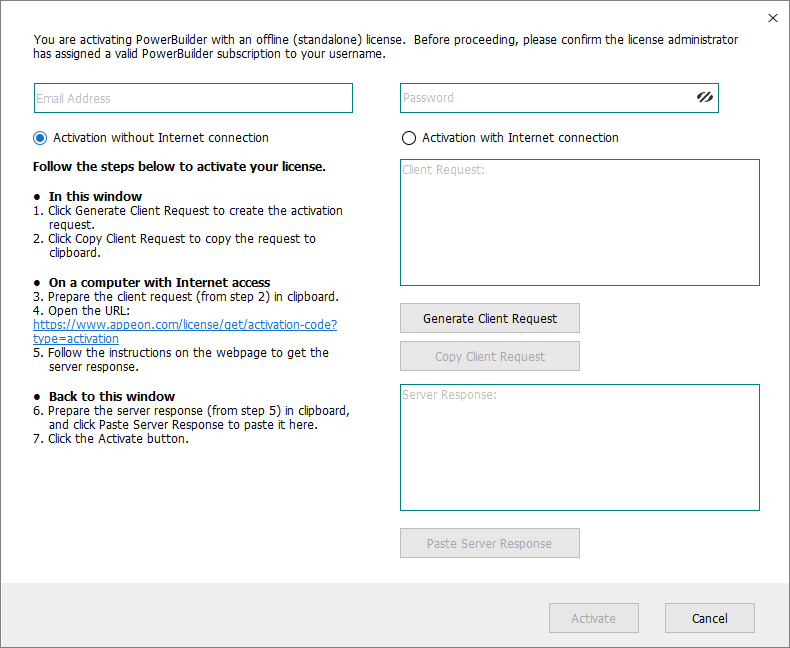Click 'On a computer with Internet access' heading
Viewport: 790px width, 648px height.
(159, 282)
